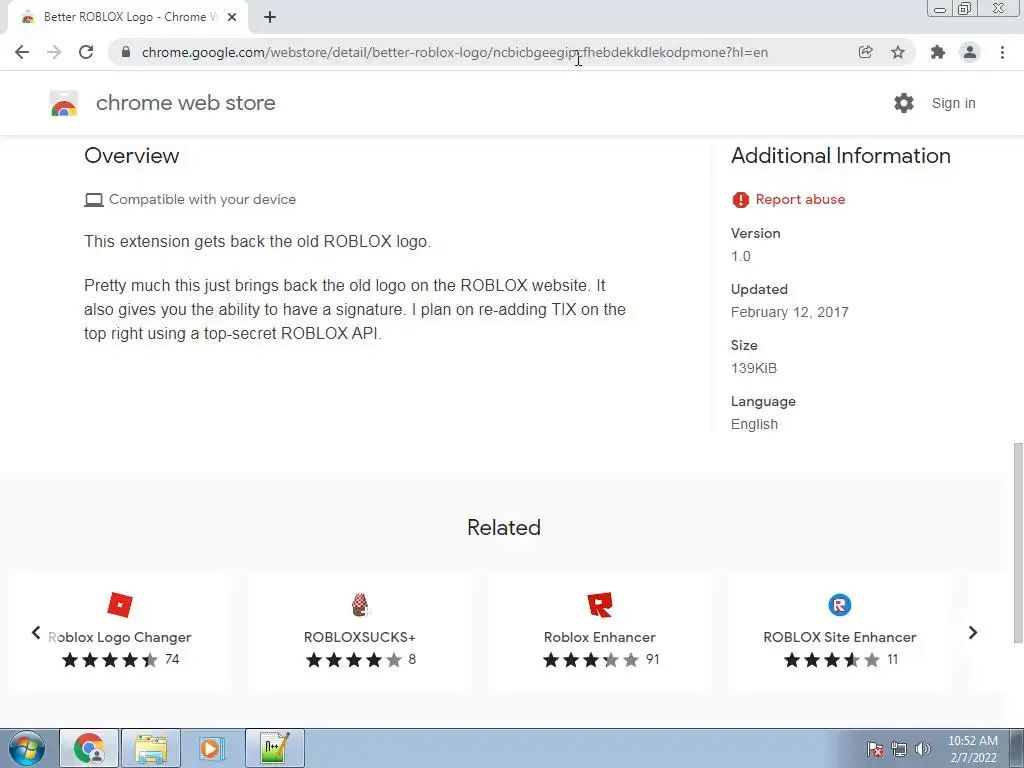The height and width of the screenshot is (768, 1024).
Task: Open the Chrome profile avatar
Action: pyautogui.click(x=970, y=52)
